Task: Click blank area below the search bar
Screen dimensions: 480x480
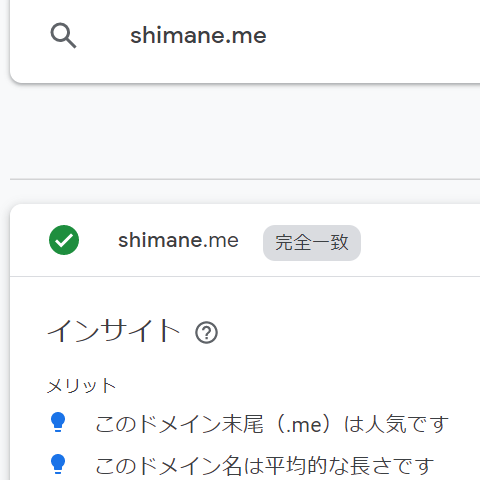Action: coord(245,130)
